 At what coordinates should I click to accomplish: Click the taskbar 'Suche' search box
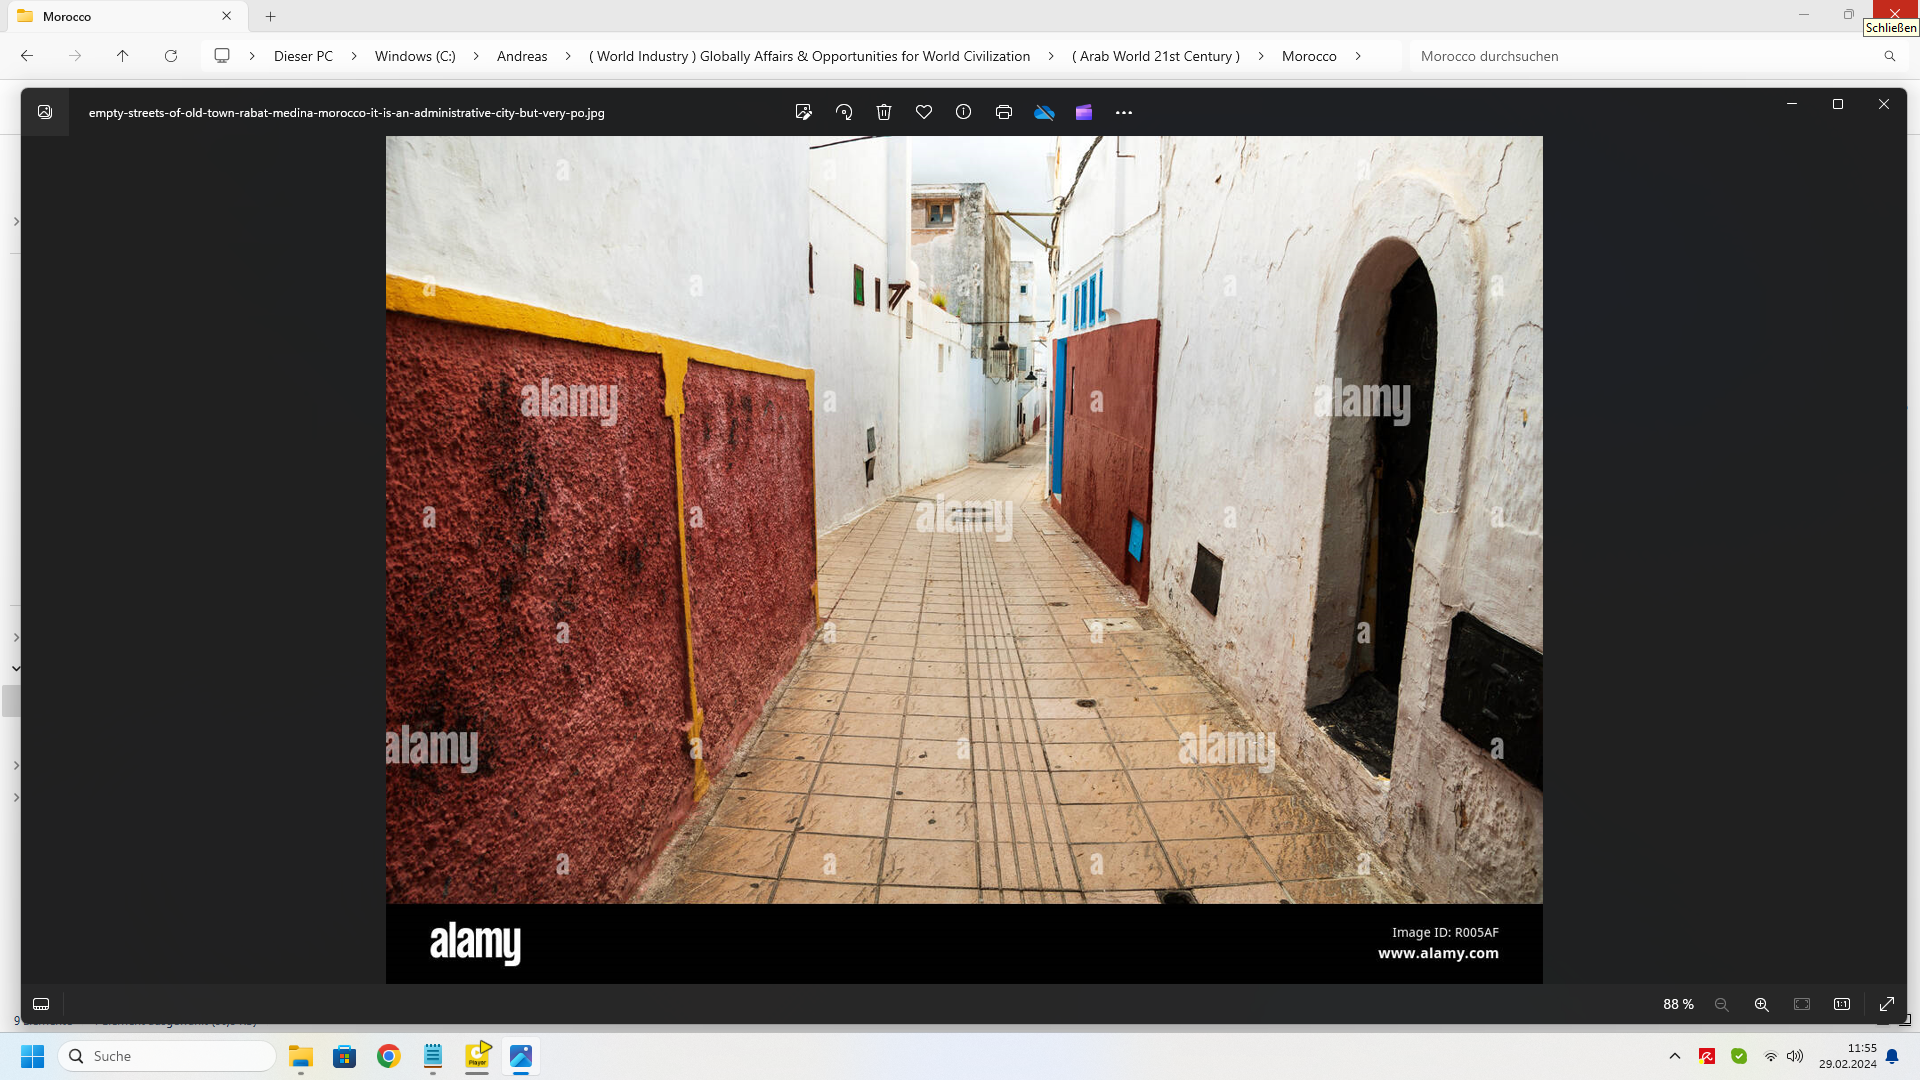click(x=167, y=1056)
